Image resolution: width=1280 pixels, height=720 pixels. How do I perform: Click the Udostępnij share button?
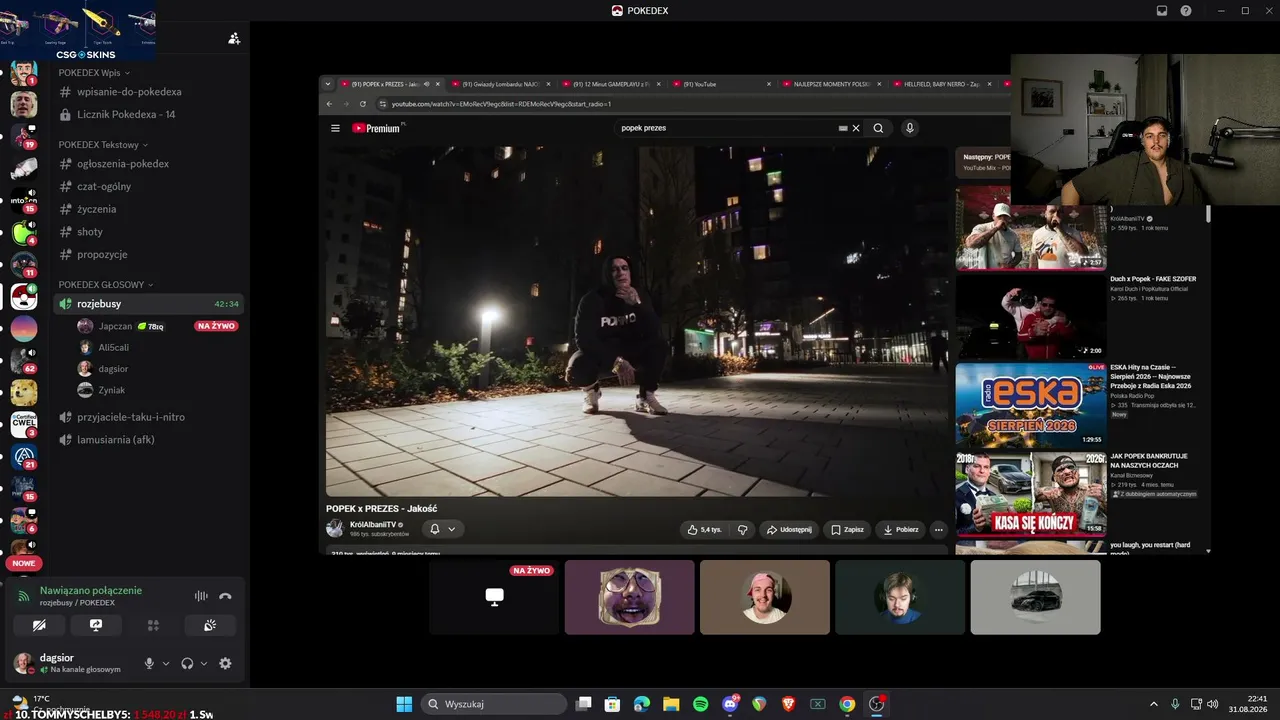[789, 530]
